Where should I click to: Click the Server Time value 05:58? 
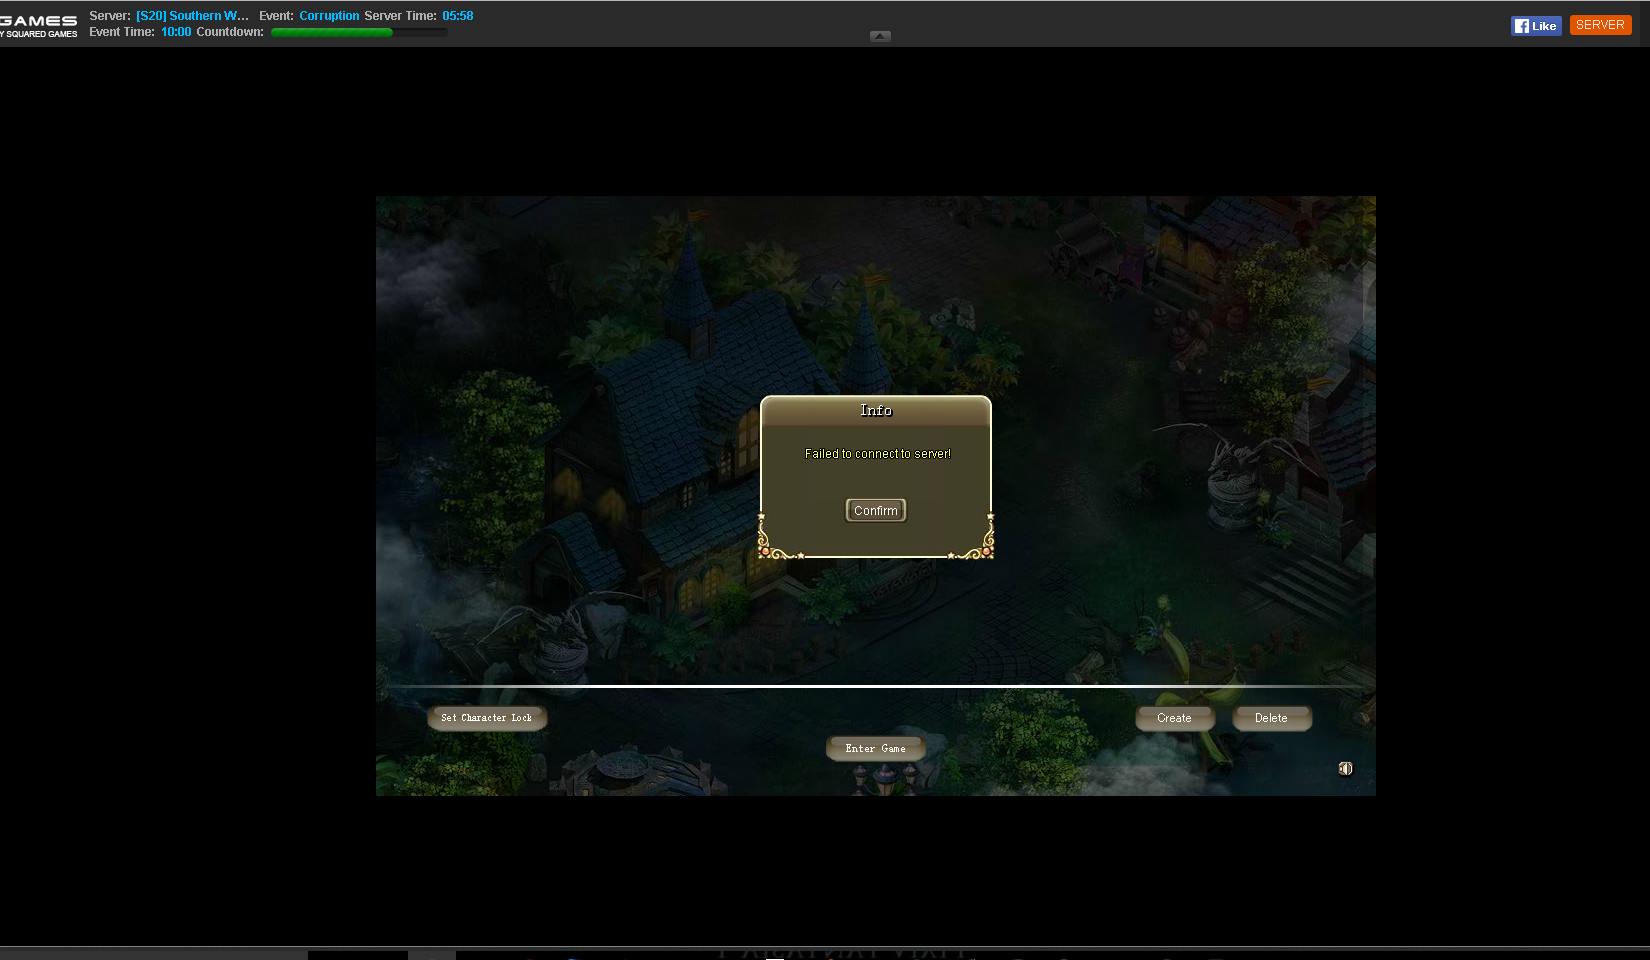[x=458, y=16]
